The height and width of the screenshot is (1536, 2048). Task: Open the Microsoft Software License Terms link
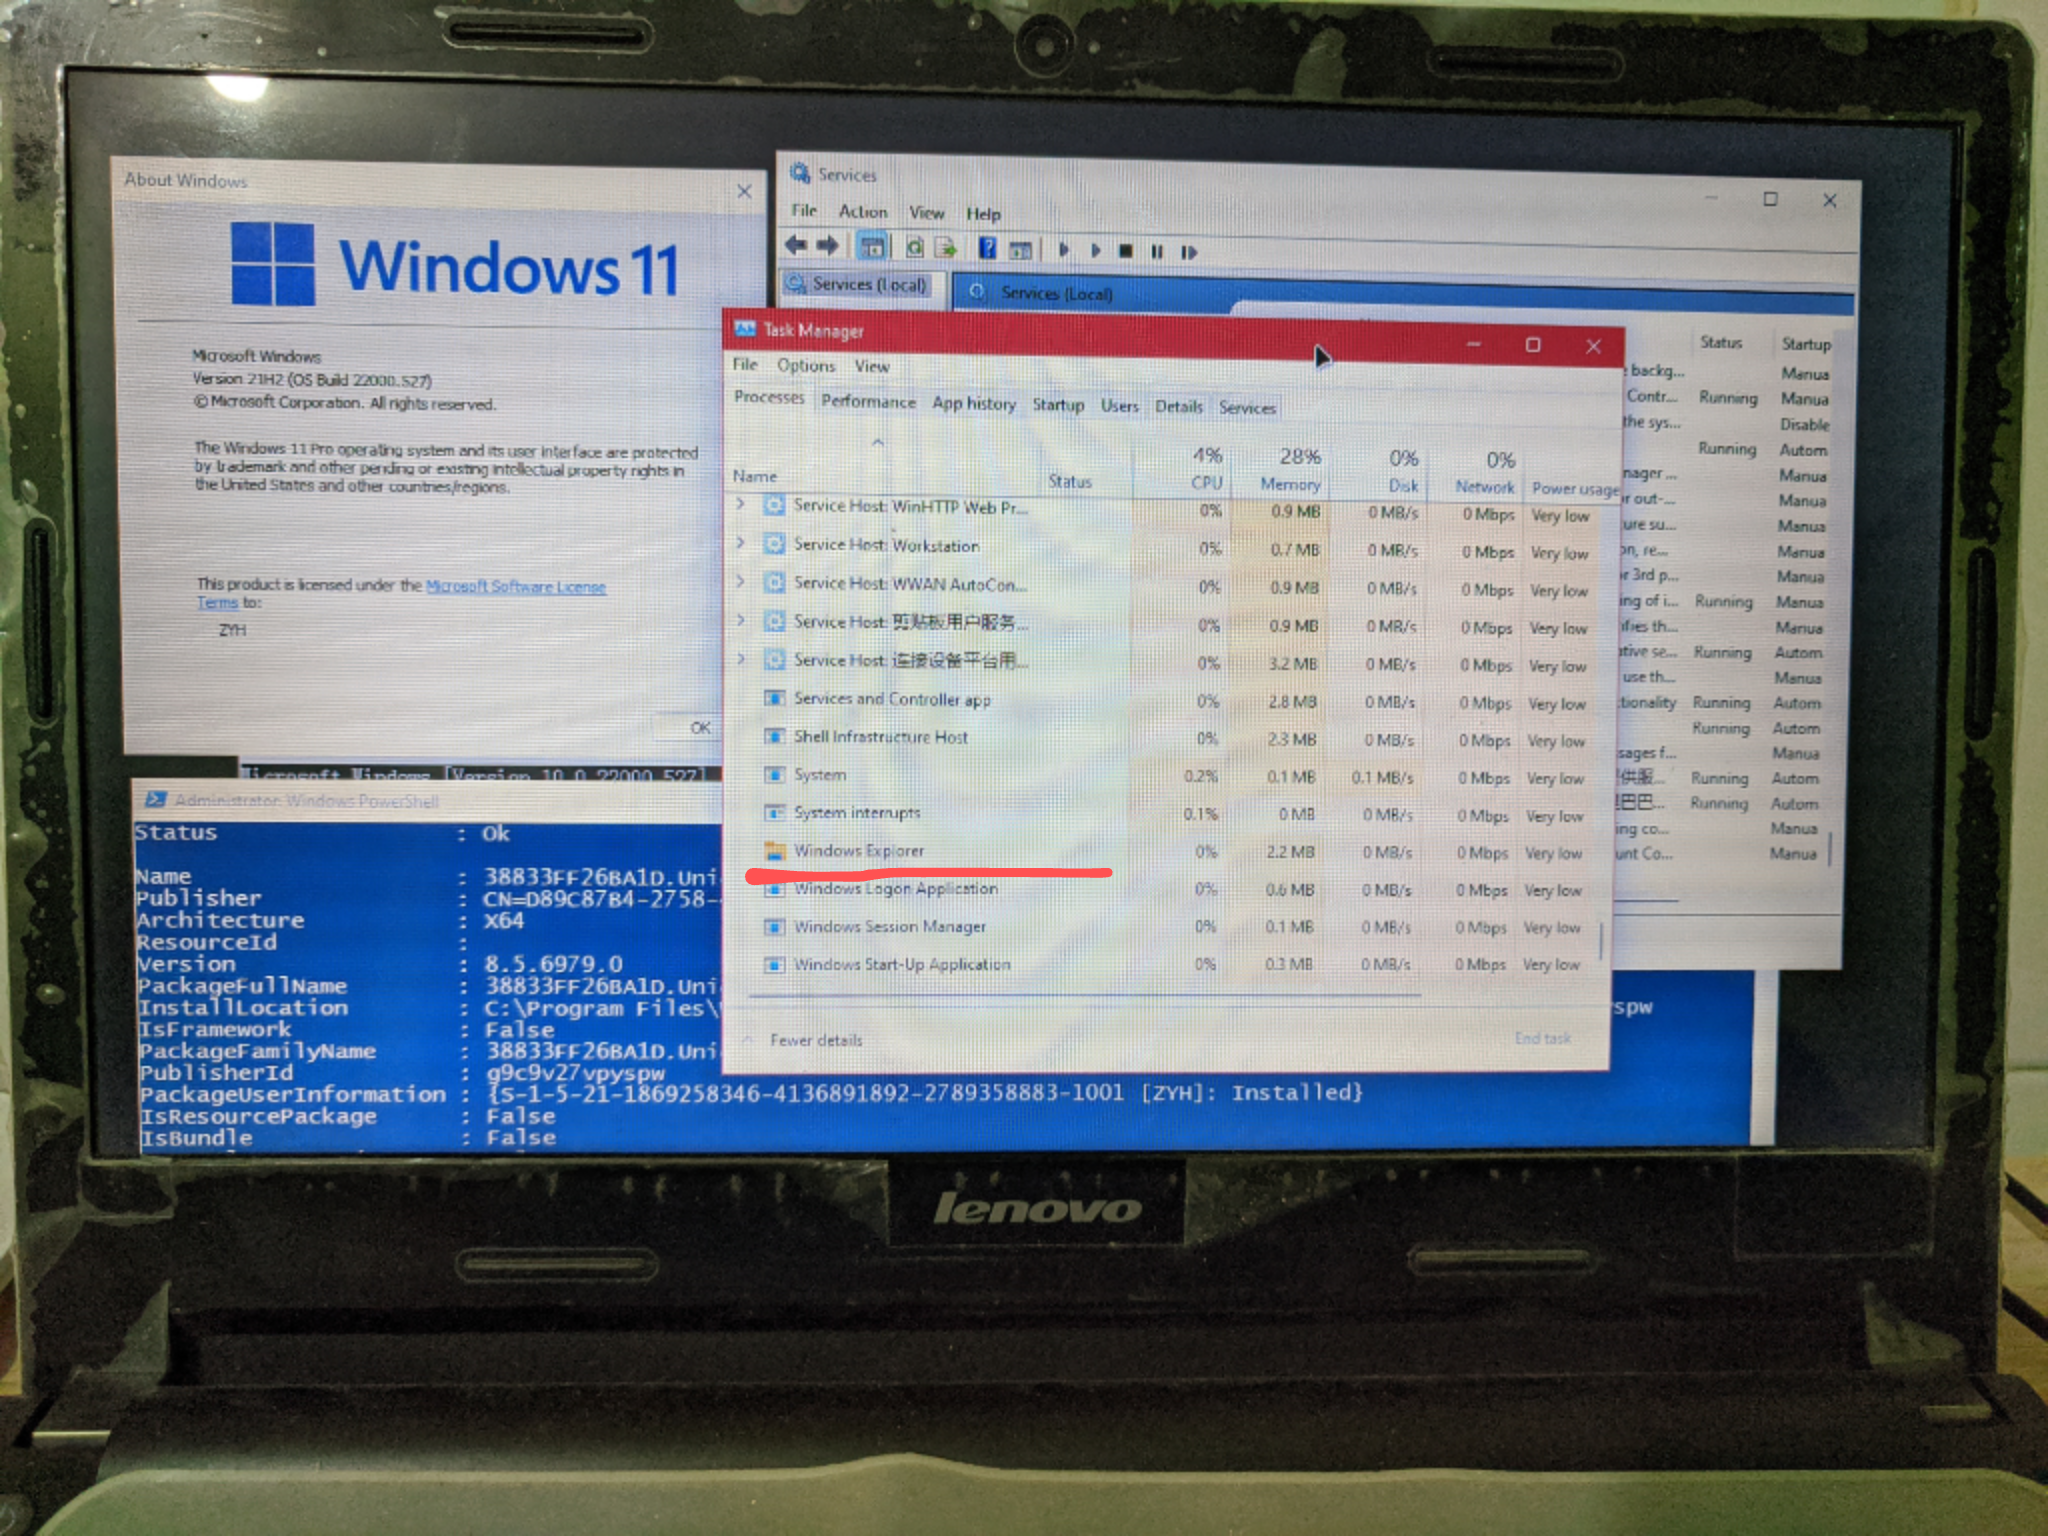tap(516, 586)
